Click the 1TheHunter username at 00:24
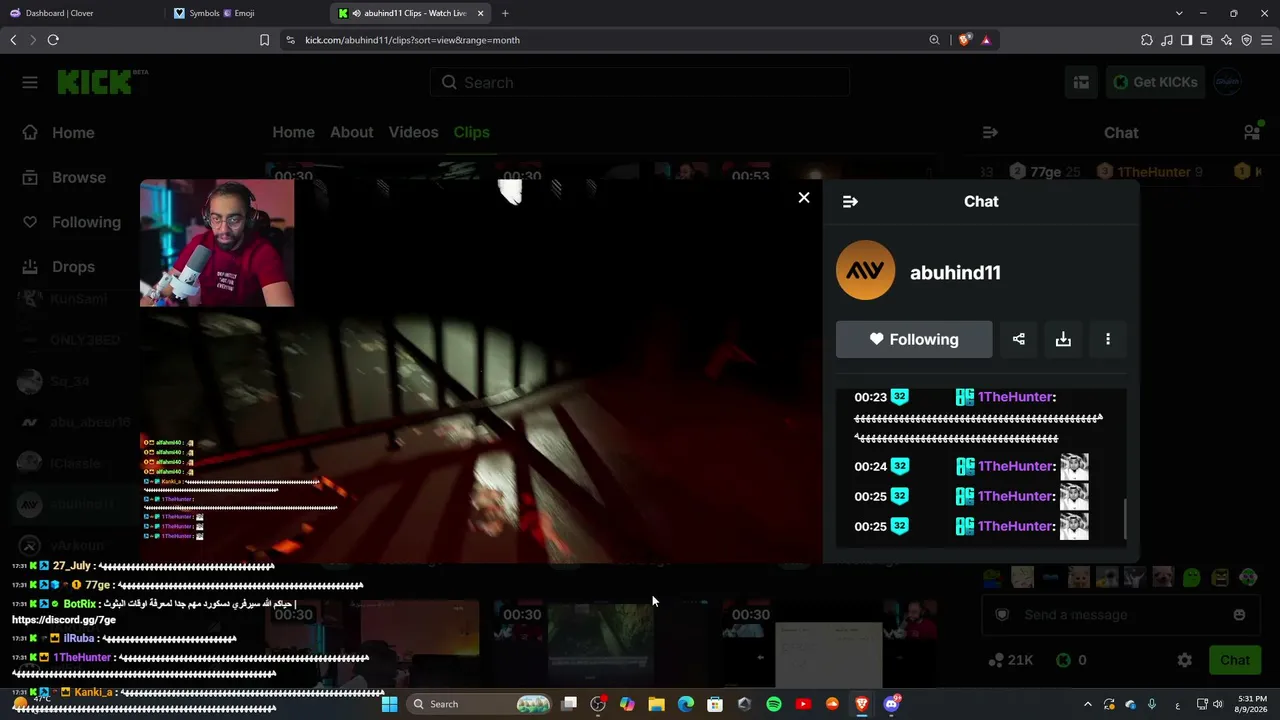 1014,466
